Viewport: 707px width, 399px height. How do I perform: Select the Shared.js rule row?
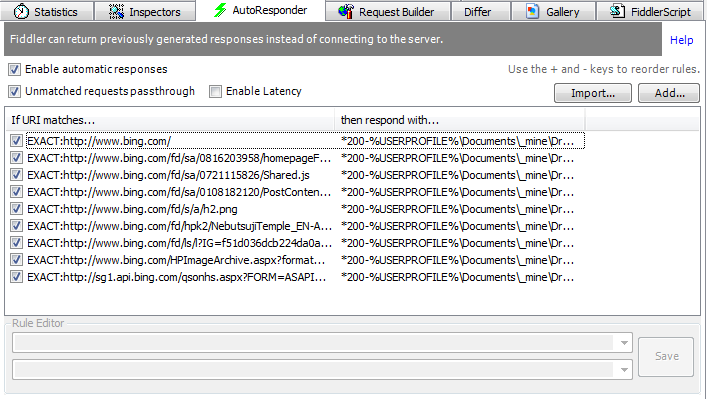[x=298, y=175]
